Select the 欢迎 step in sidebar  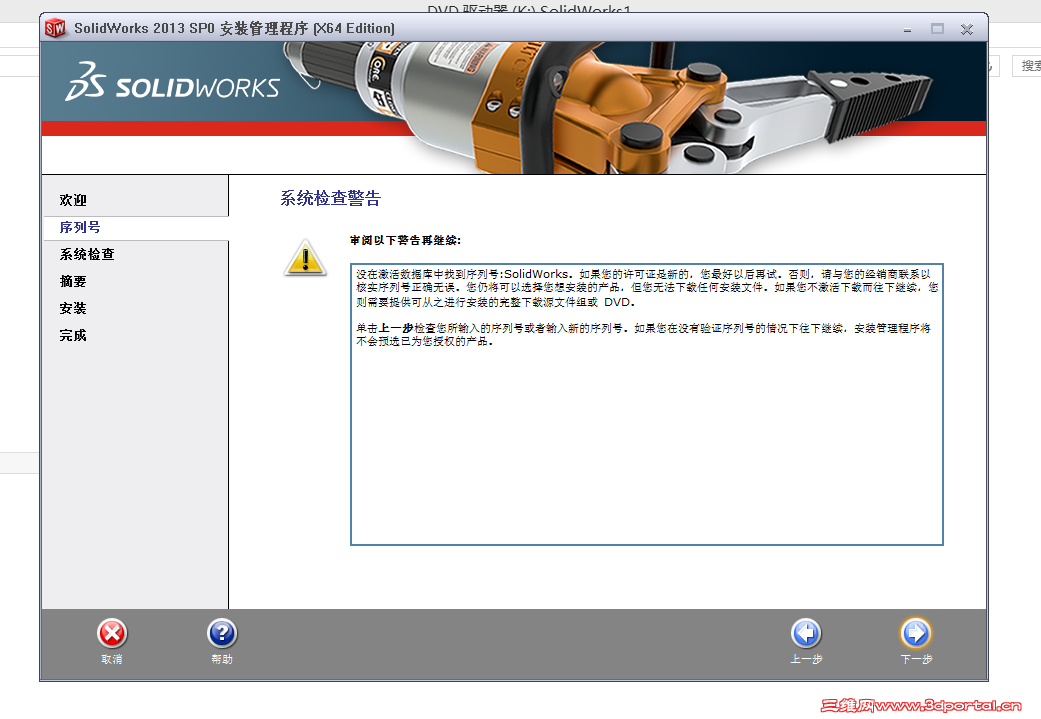[73, 200]
